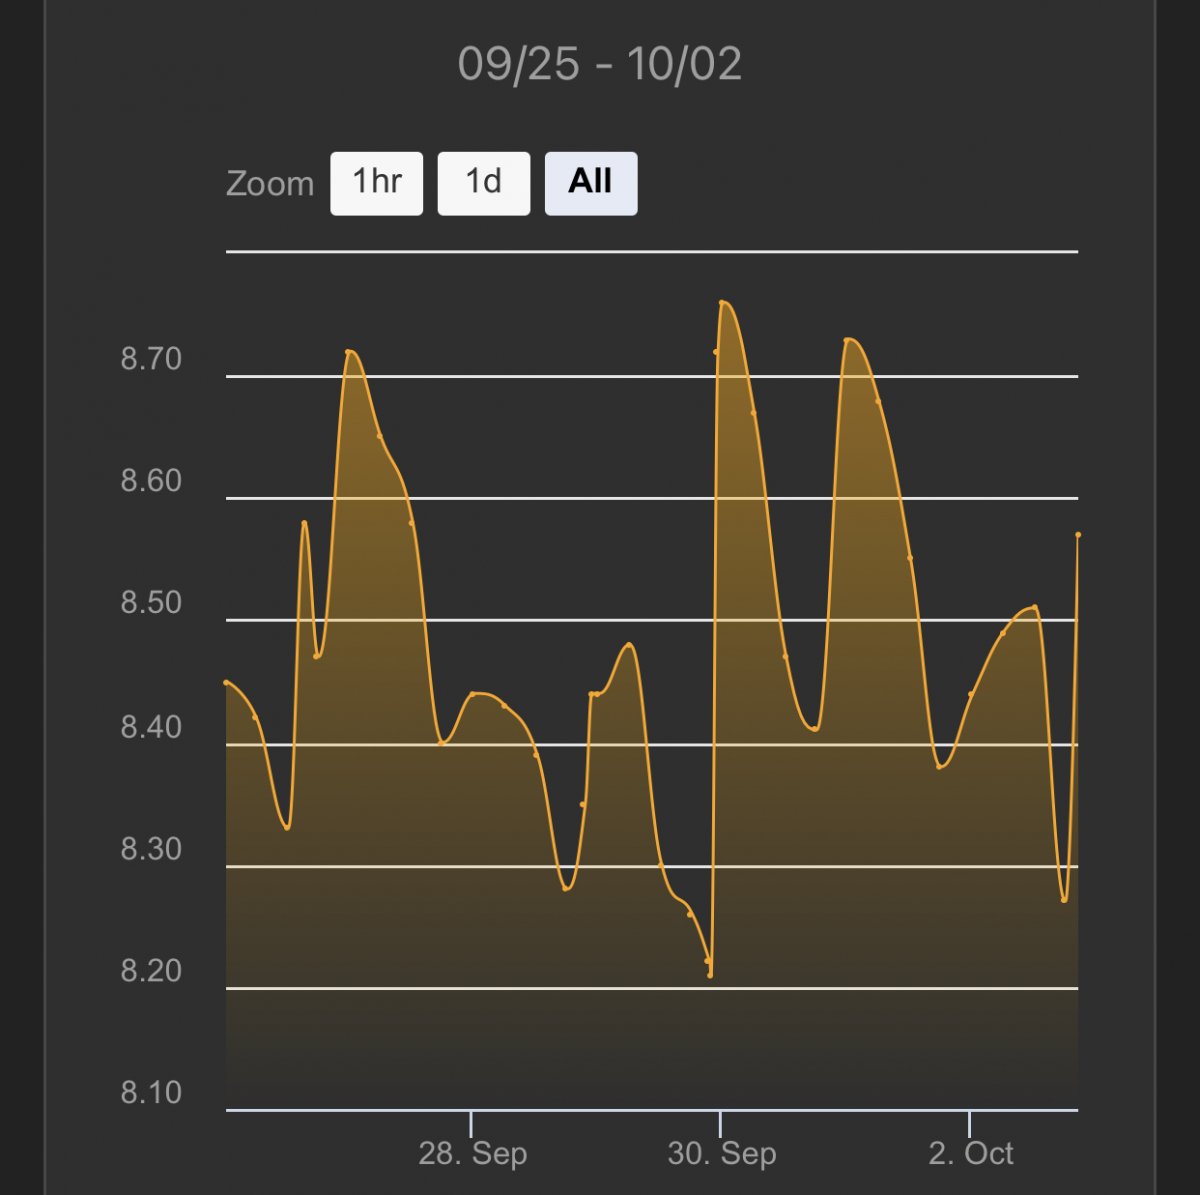Click the 8.70 y-axis label
This screenshot has width=1200, height=1195.
151,359
